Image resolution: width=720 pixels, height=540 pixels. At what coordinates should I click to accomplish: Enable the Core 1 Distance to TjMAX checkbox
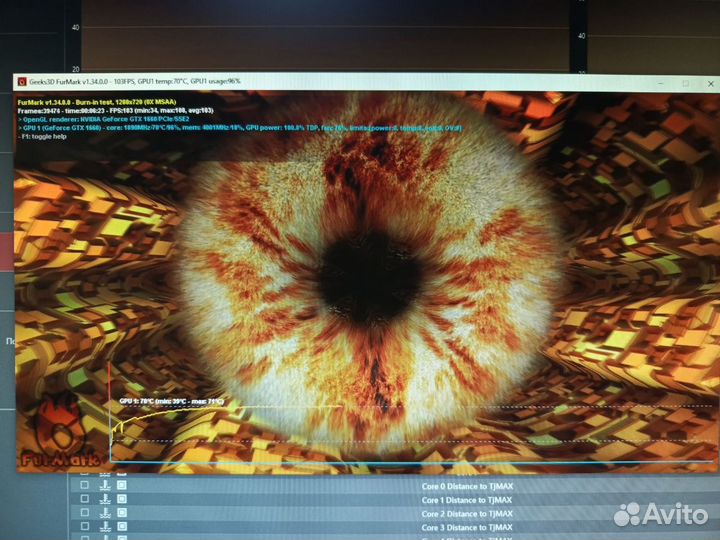point(84,499)
